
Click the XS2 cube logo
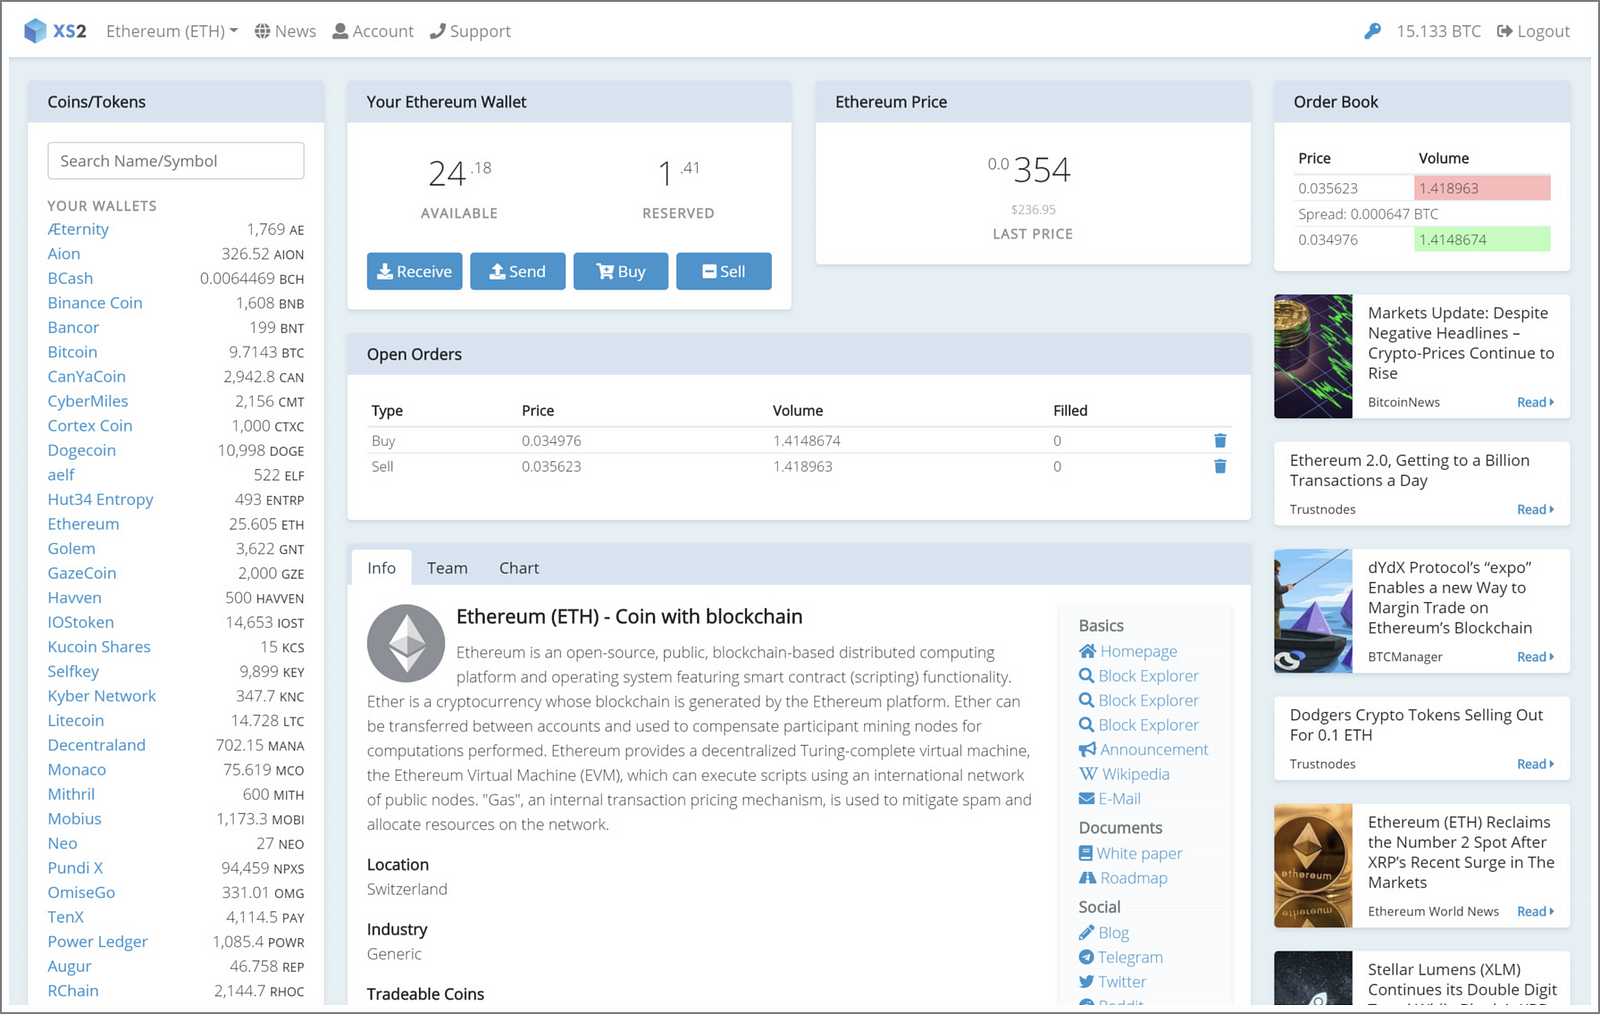coord(35,31)
